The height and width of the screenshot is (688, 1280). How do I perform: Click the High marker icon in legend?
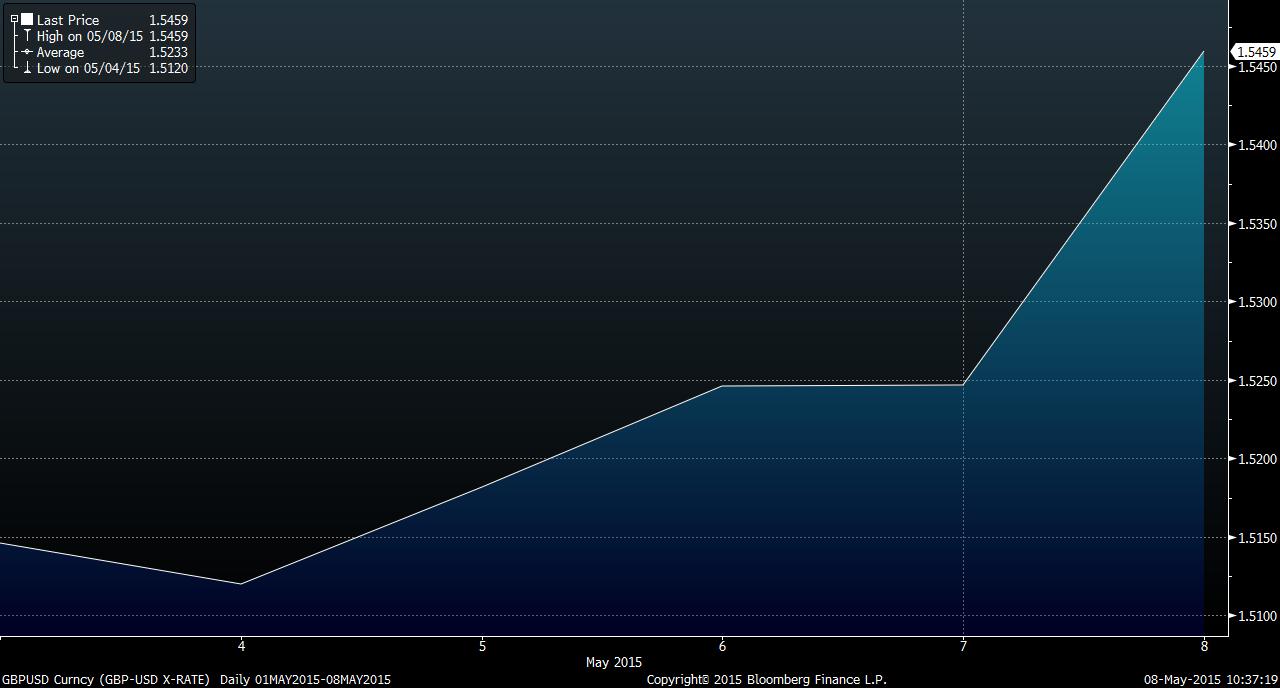click(27, 36)
